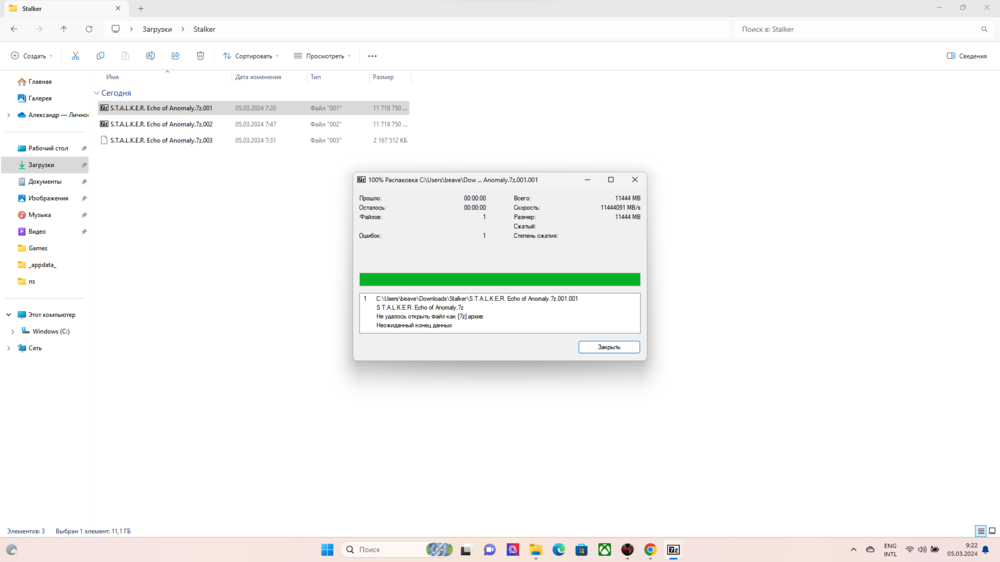1000x562 pixels.
Task: Click the Cut scissors icon in toolbar
Action: (75, 56)
